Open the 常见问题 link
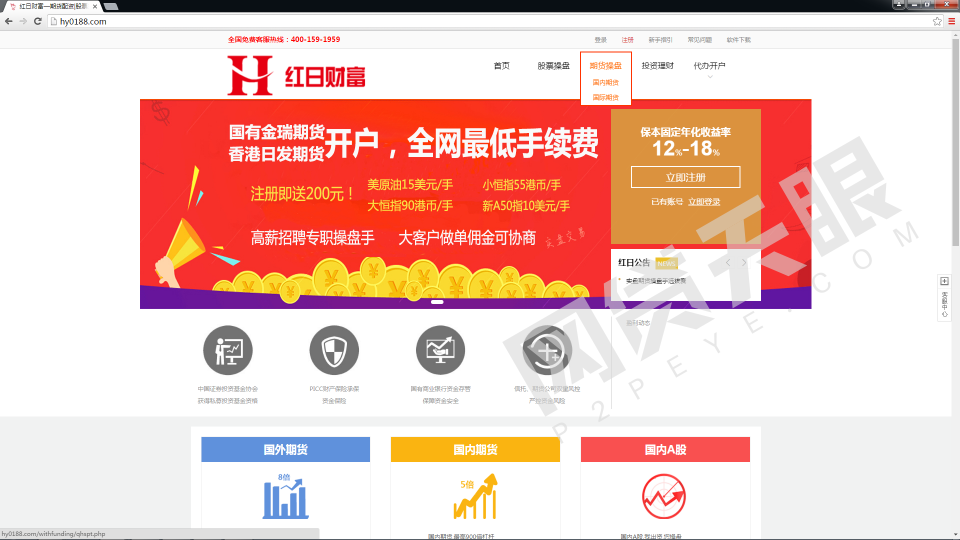This screenshot has height=540, width=960. (700, 40)
